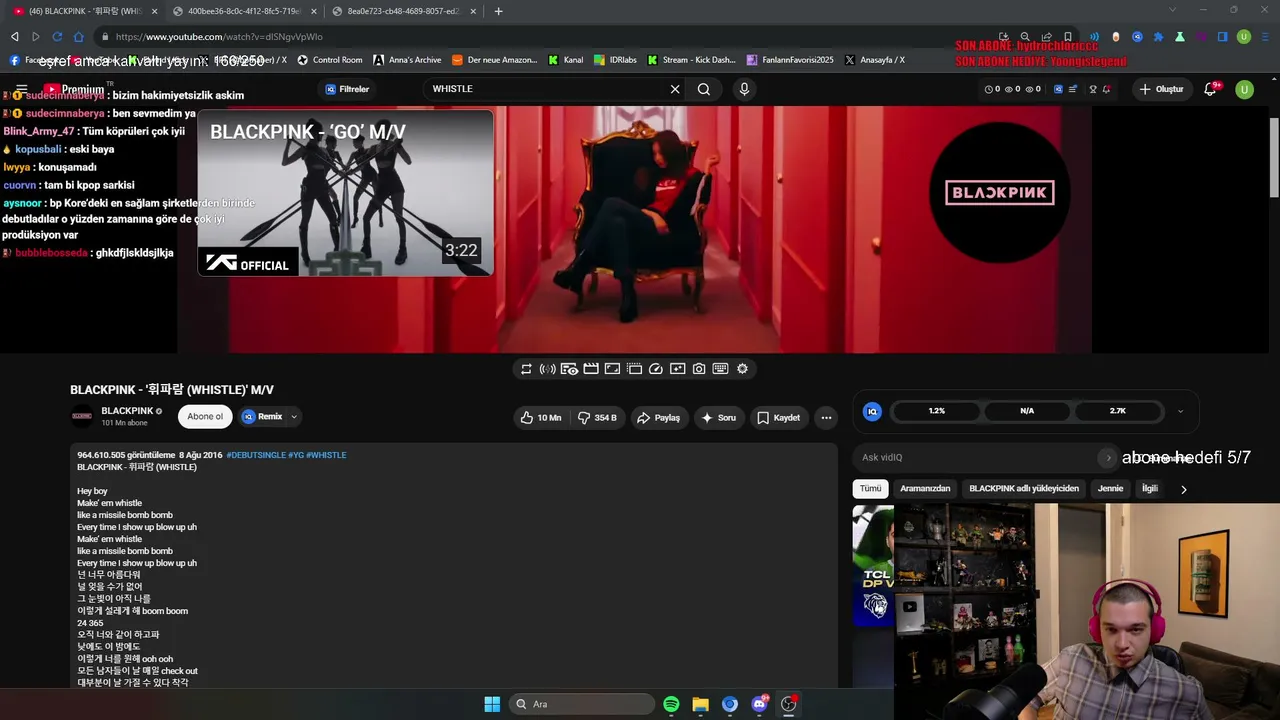Screen dimensions: 1280x720
Task: Open File Explorer from the taskbar
Action: (x=700, y=704)
